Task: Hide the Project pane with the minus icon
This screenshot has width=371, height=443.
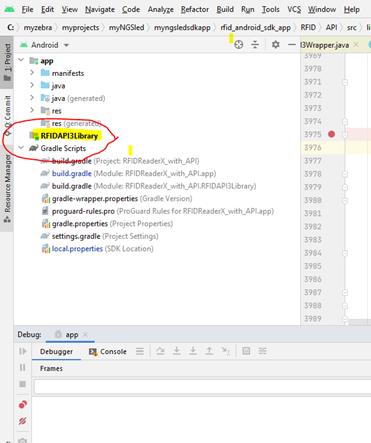Action: coord(292,44)
